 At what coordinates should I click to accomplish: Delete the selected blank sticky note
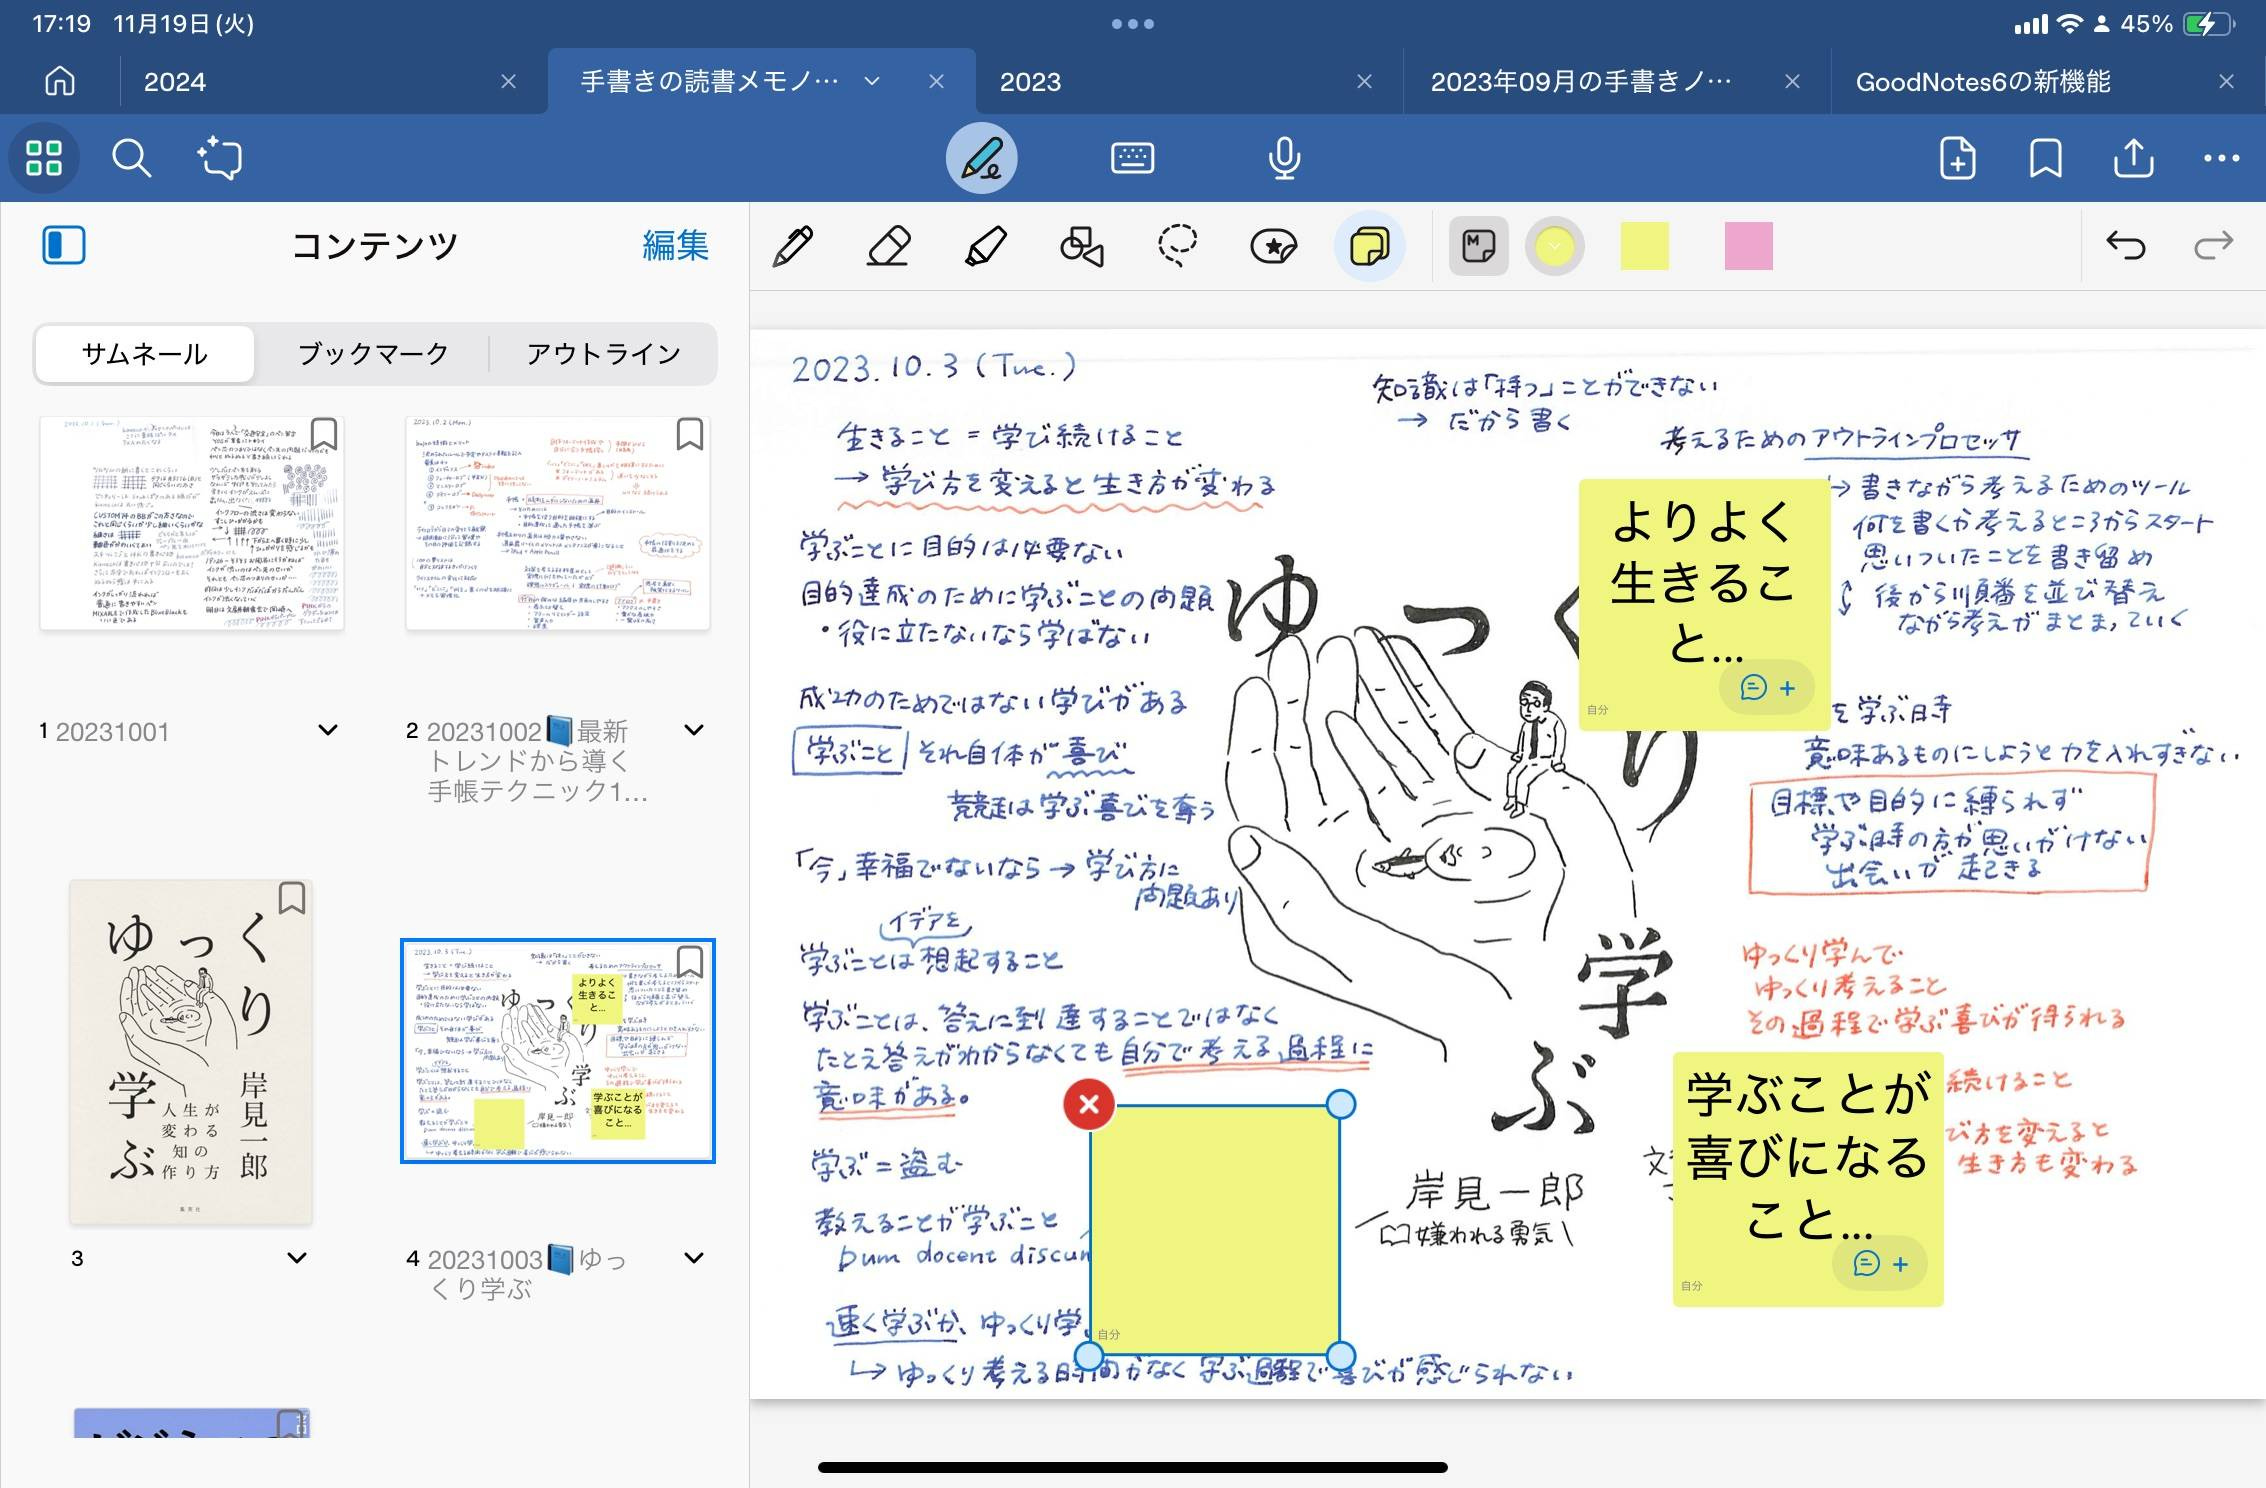1089,1104
